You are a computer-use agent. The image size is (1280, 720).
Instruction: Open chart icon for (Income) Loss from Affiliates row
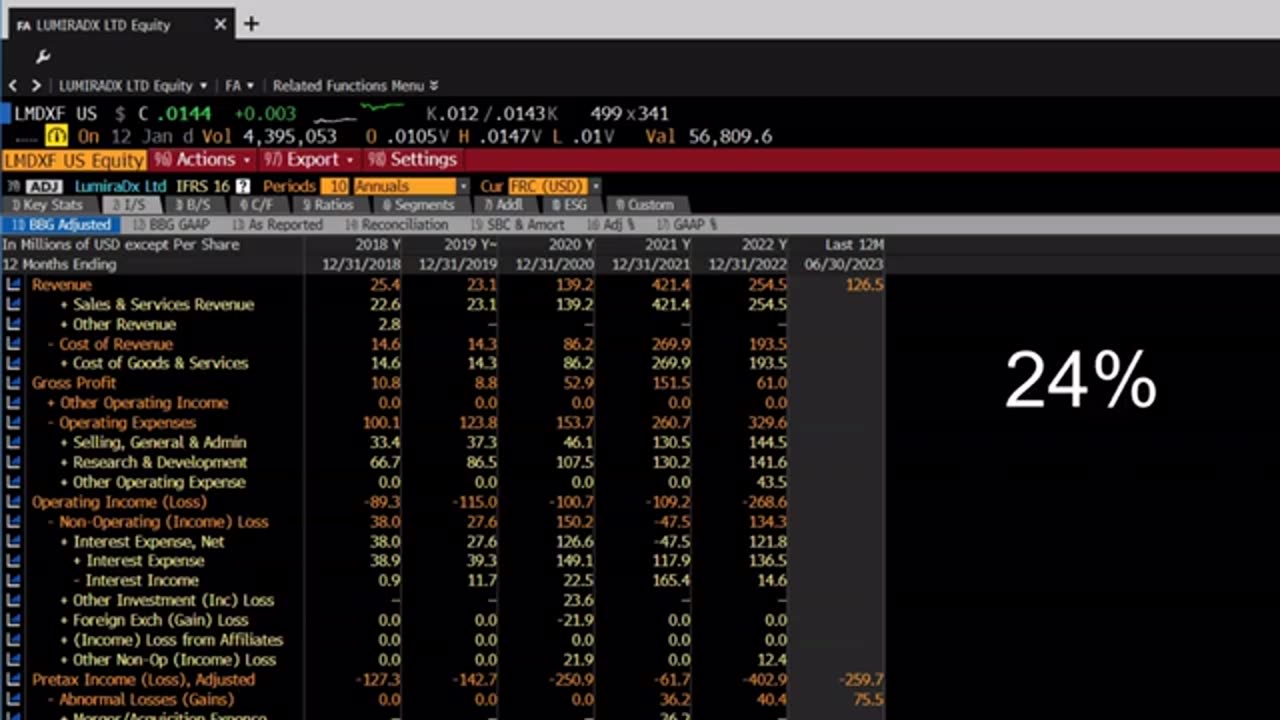(x=13, y=640)
